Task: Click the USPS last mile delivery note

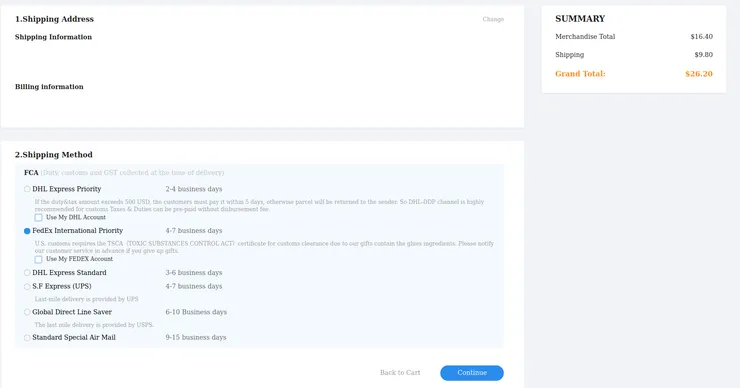Action: point(94,325)
